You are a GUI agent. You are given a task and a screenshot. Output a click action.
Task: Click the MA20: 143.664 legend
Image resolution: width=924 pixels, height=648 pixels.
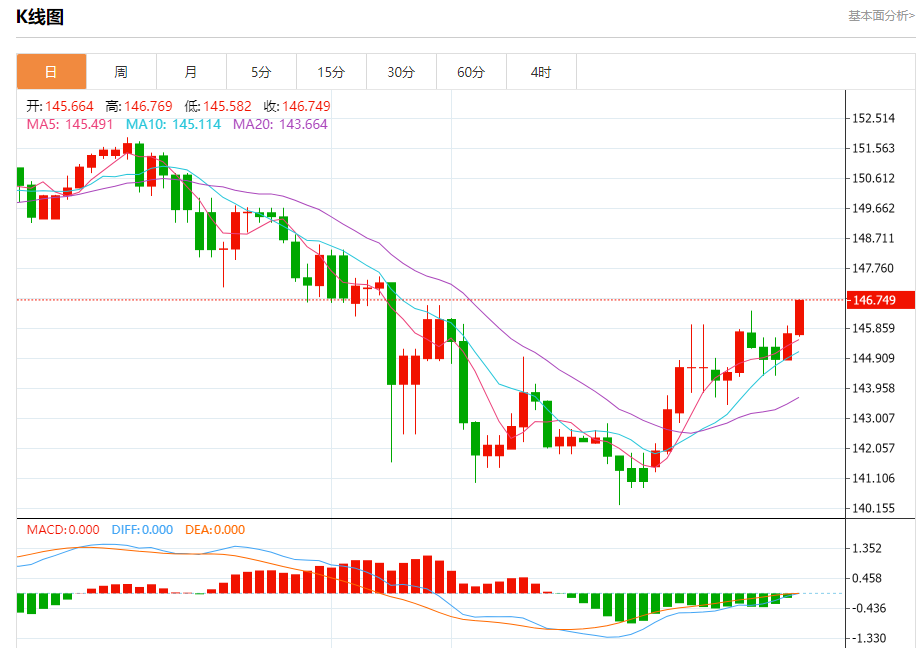pyautogui.click(x=280, y=124)
